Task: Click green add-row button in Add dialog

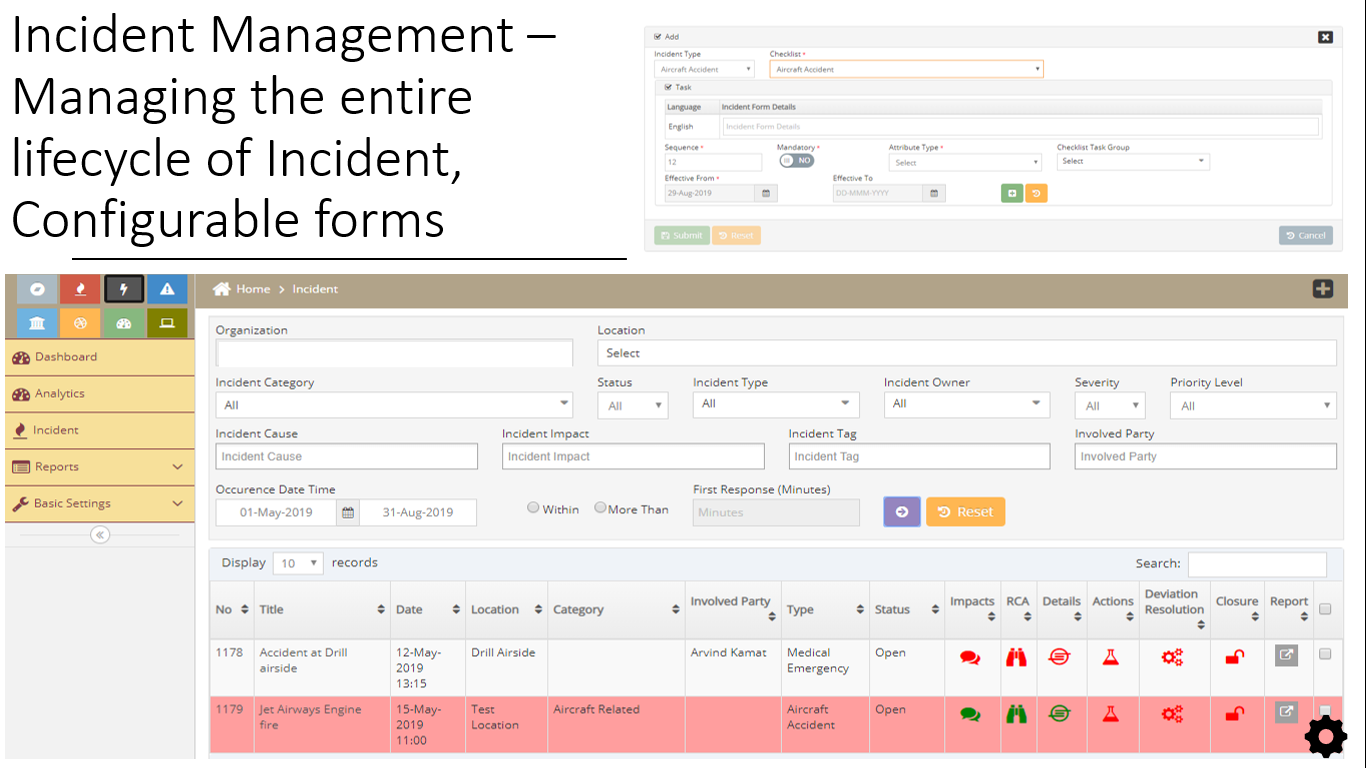Action: pyautogui.click(x=1012, y=194)
